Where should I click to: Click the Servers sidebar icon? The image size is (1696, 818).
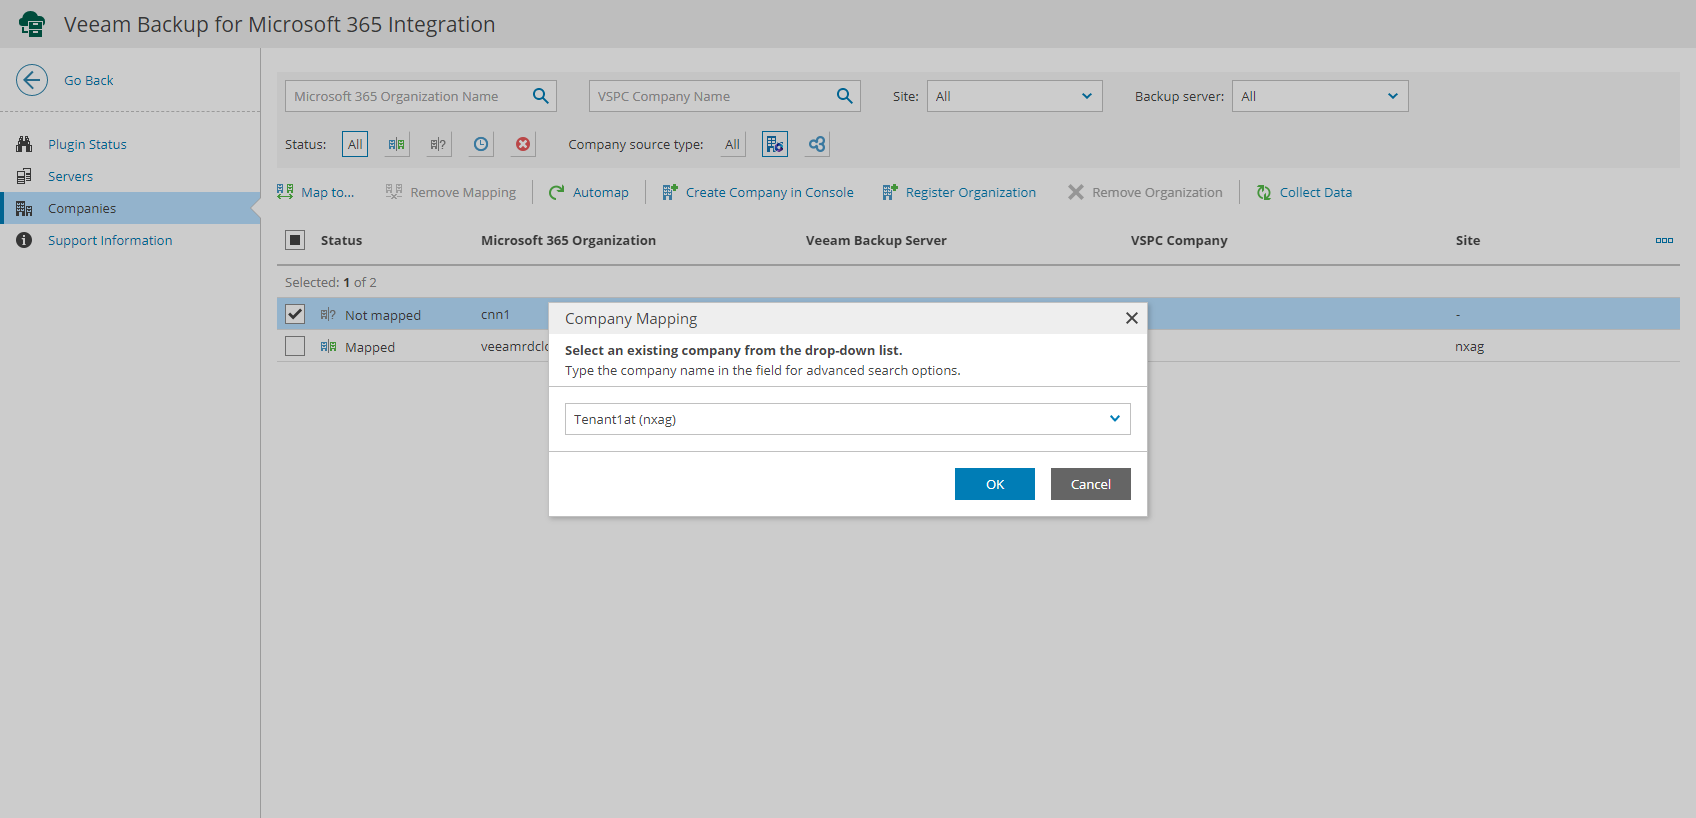coord(24,176)
